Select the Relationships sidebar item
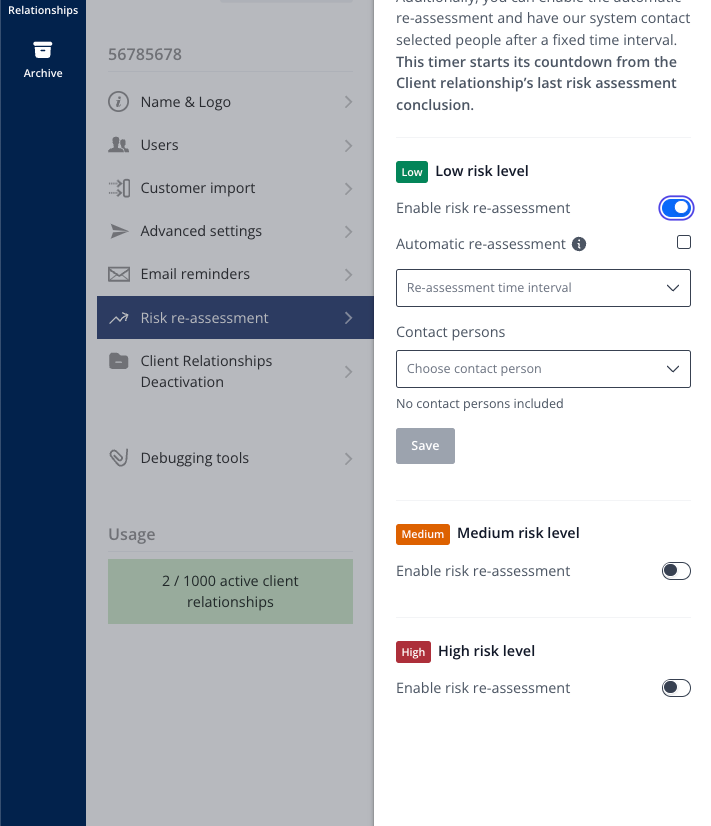 tap(43, 10)
